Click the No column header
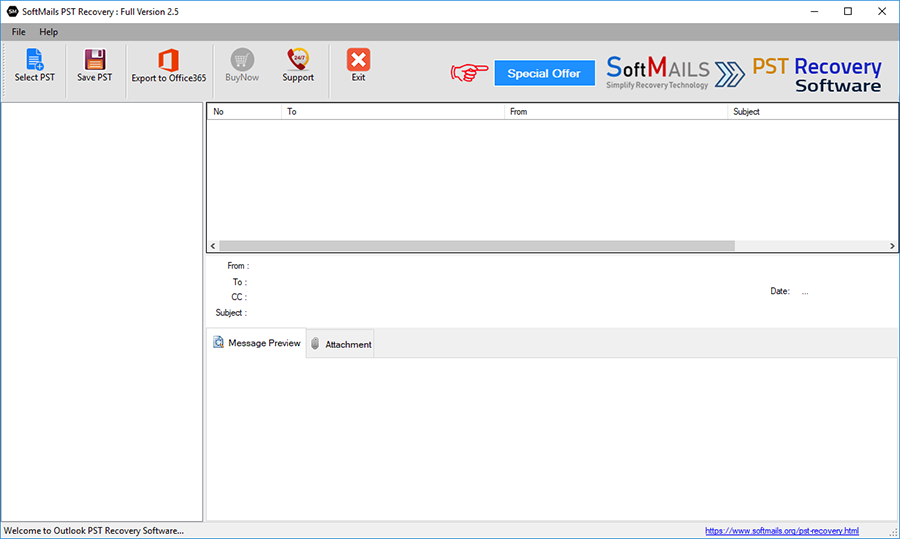The image size is (900, 539). (244, 111)
